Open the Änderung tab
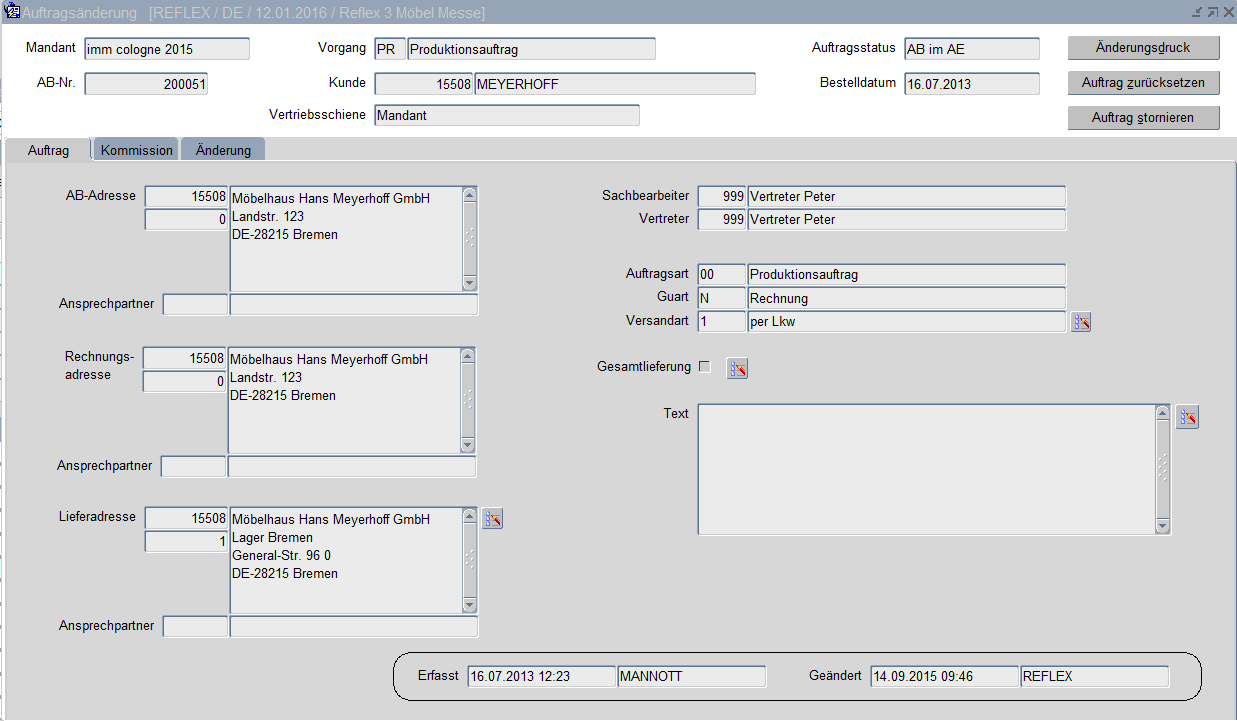 [x=223, y=150]
